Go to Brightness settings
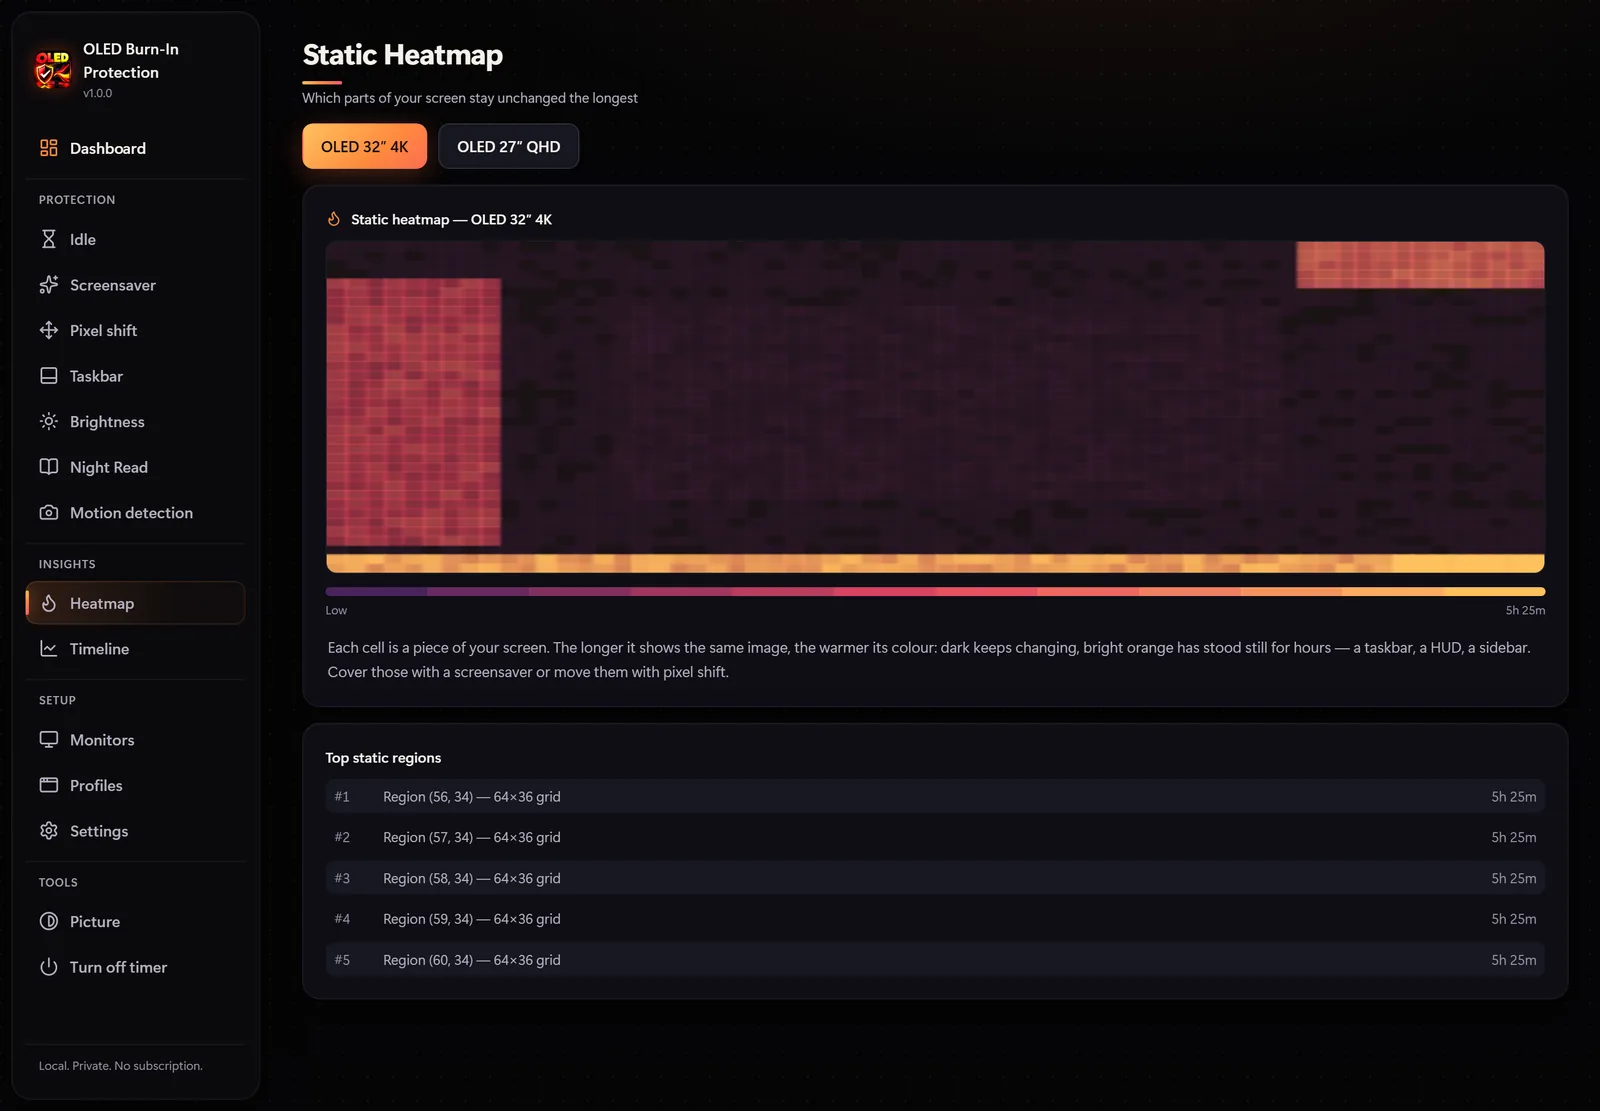Screen dimensions: 1600x1111 (x=135, y=421)
